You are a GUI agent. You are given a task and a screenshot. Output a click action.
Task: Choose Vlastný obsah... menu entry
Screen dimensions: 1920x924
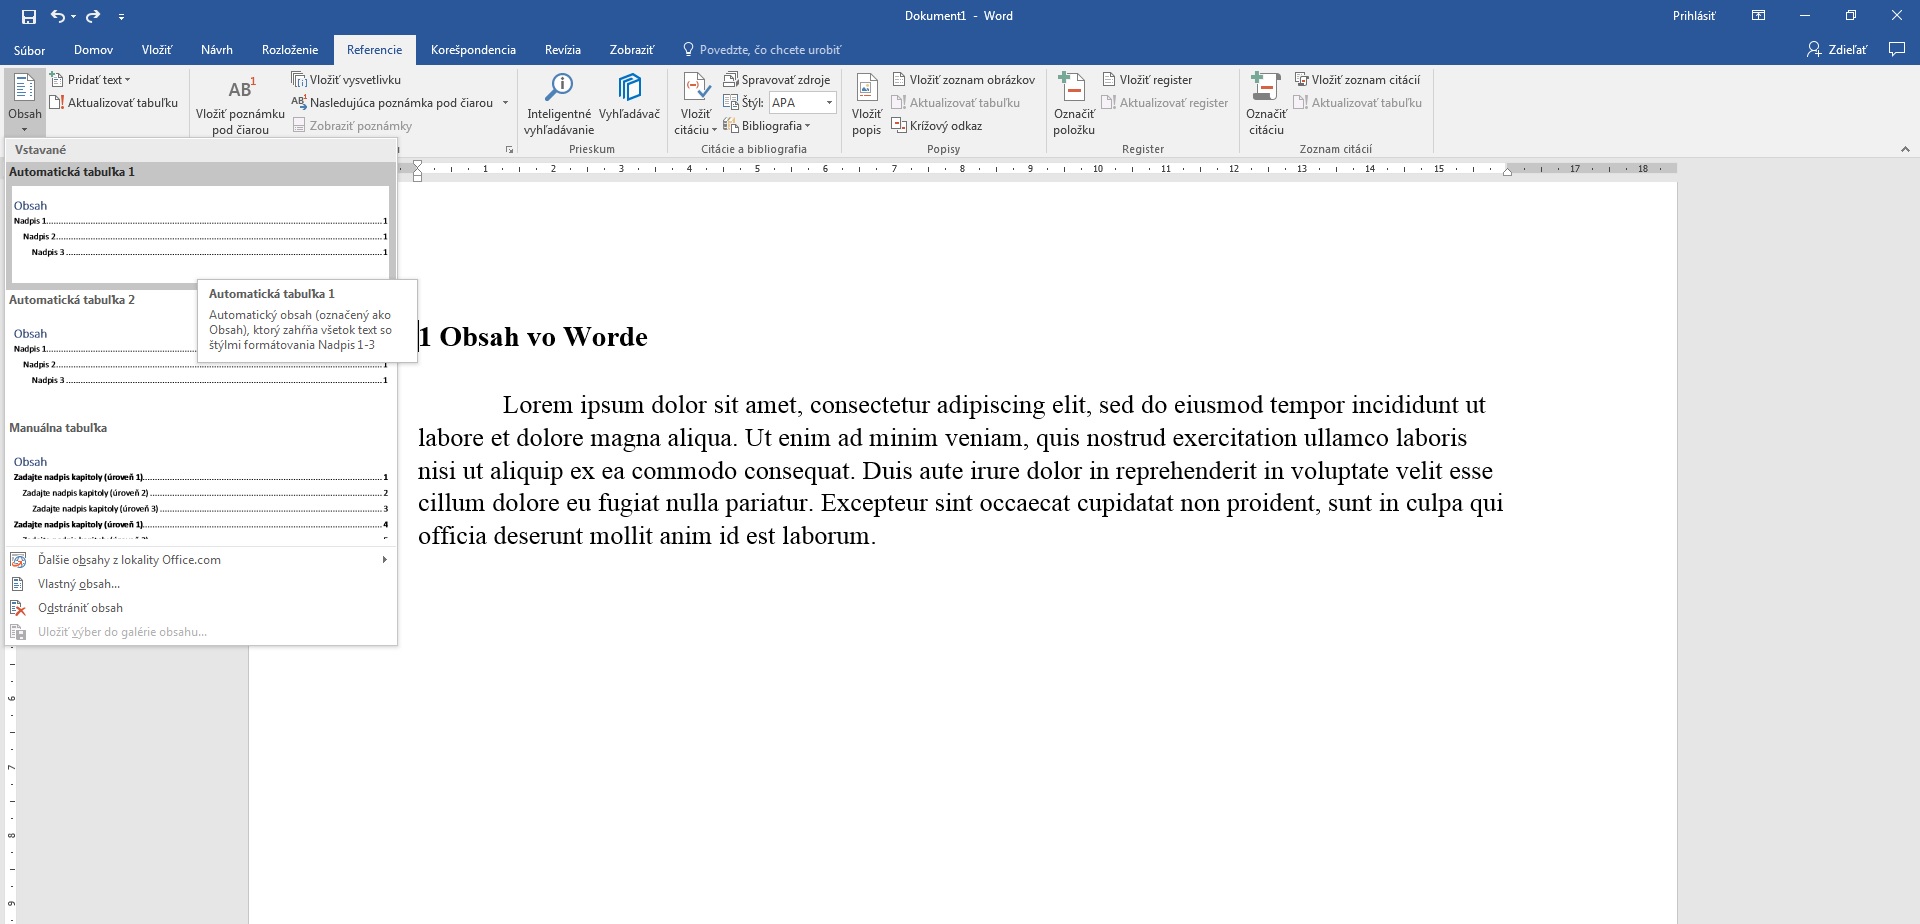201,584
